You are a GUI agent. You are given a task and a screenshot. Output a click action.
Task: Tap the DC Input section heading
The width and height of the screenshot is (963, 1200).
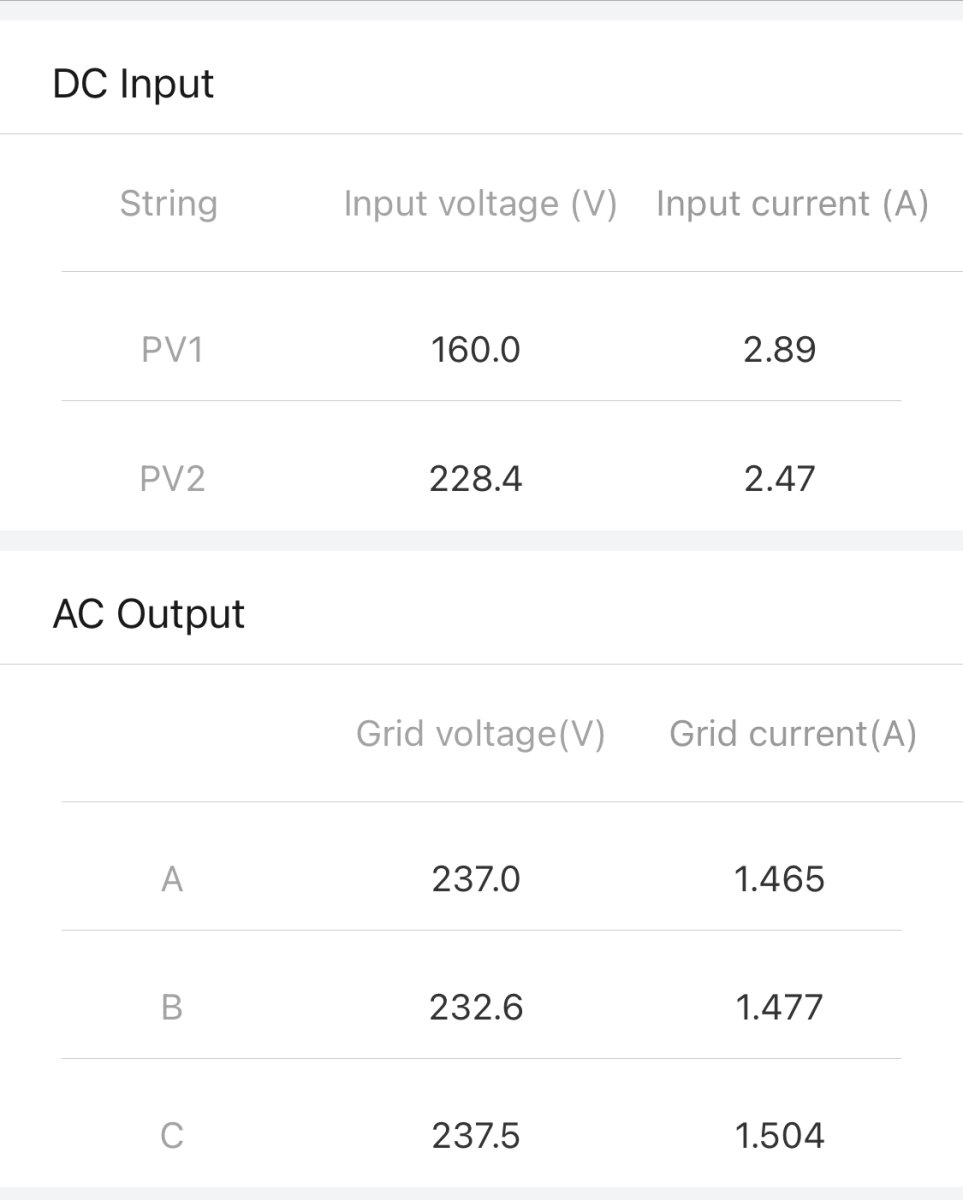point(133,84)
